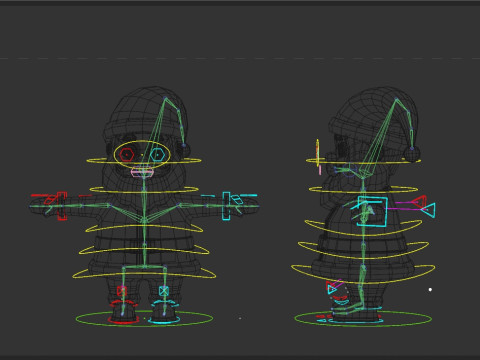The height and width of the screenshot is (360, 480).
Task: Select the knee pole triangle control in side view
Action: [x=332, y=288]
